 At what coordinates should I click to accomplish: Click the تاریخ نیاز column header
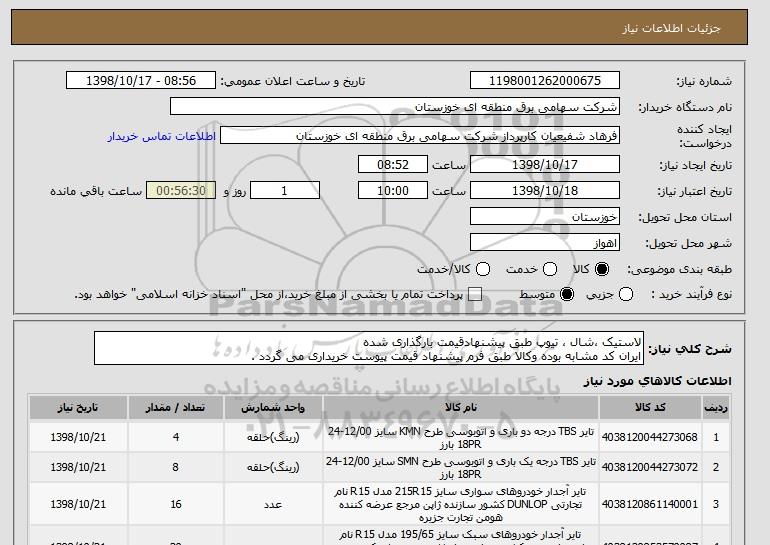tap(78, 408)
